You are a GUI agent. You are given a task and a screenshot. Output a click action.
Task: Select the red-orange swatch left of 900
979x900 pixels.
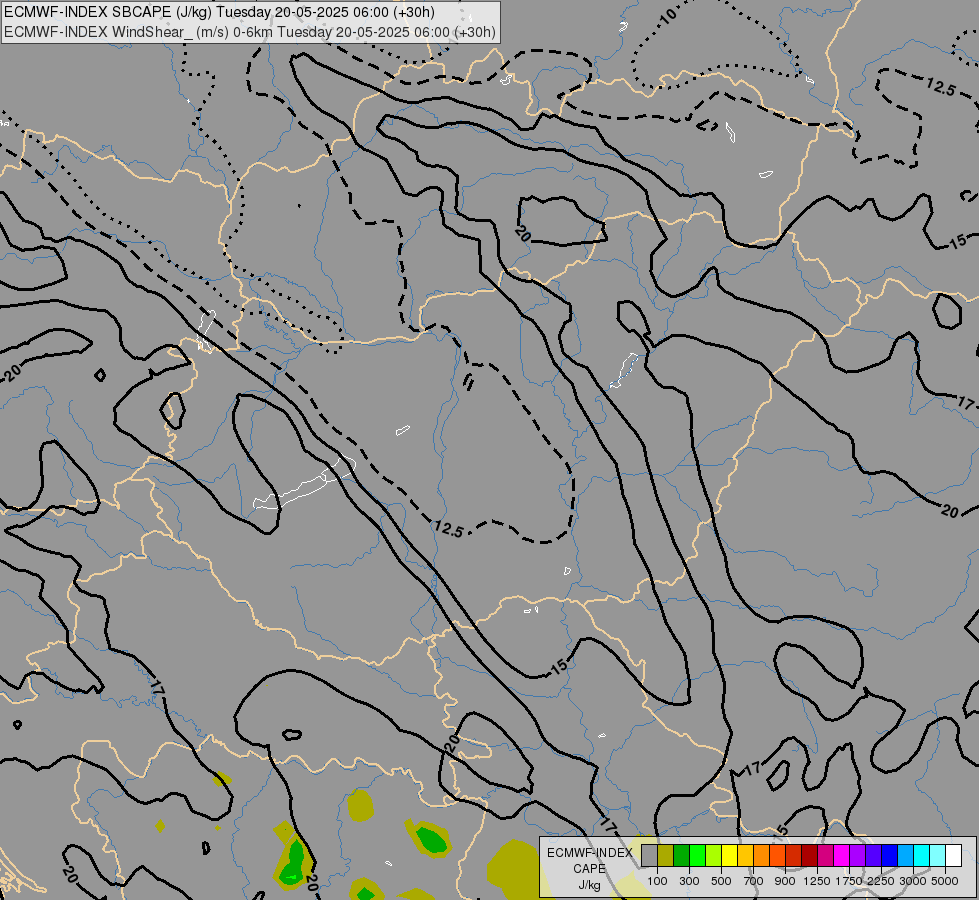tap(777, 855)
